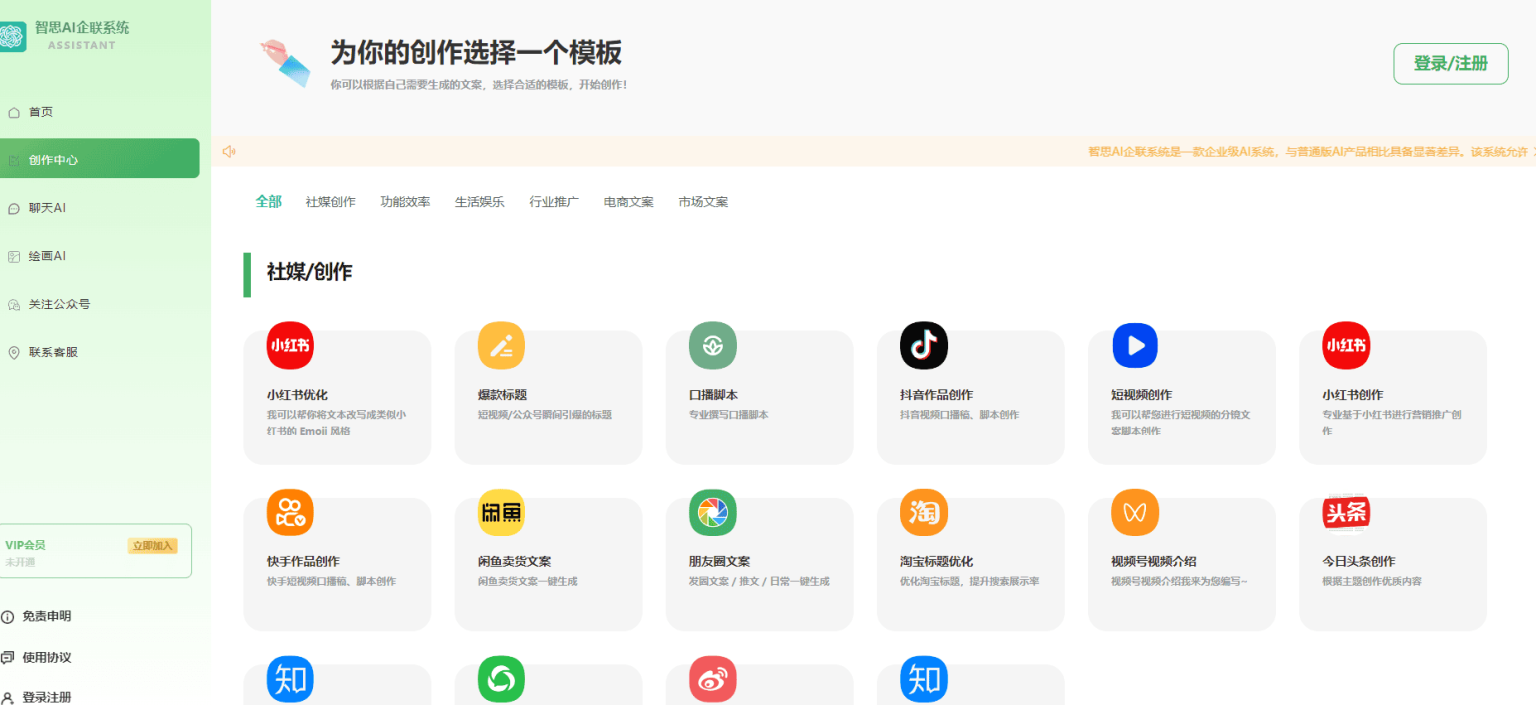The height and width of the screenshot is (705, 1536).
Task: Click the announcement speaker icon
Action: point(229,152)
